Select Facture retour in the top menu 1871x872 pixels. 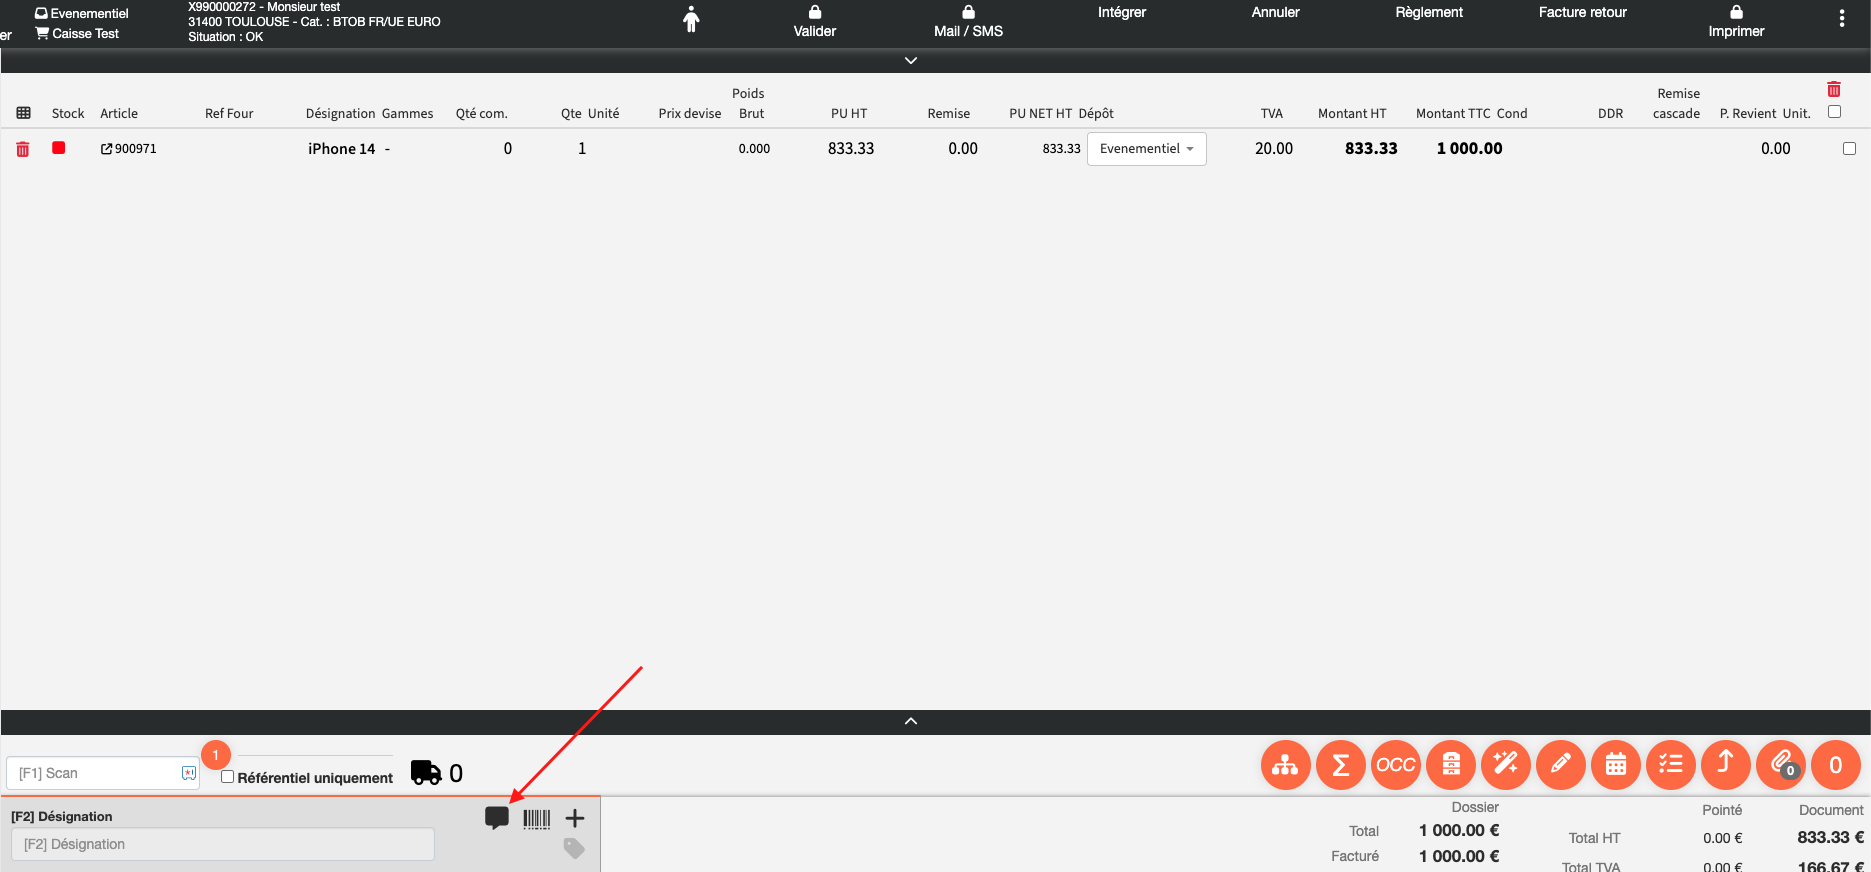(x=1582, y=13)
